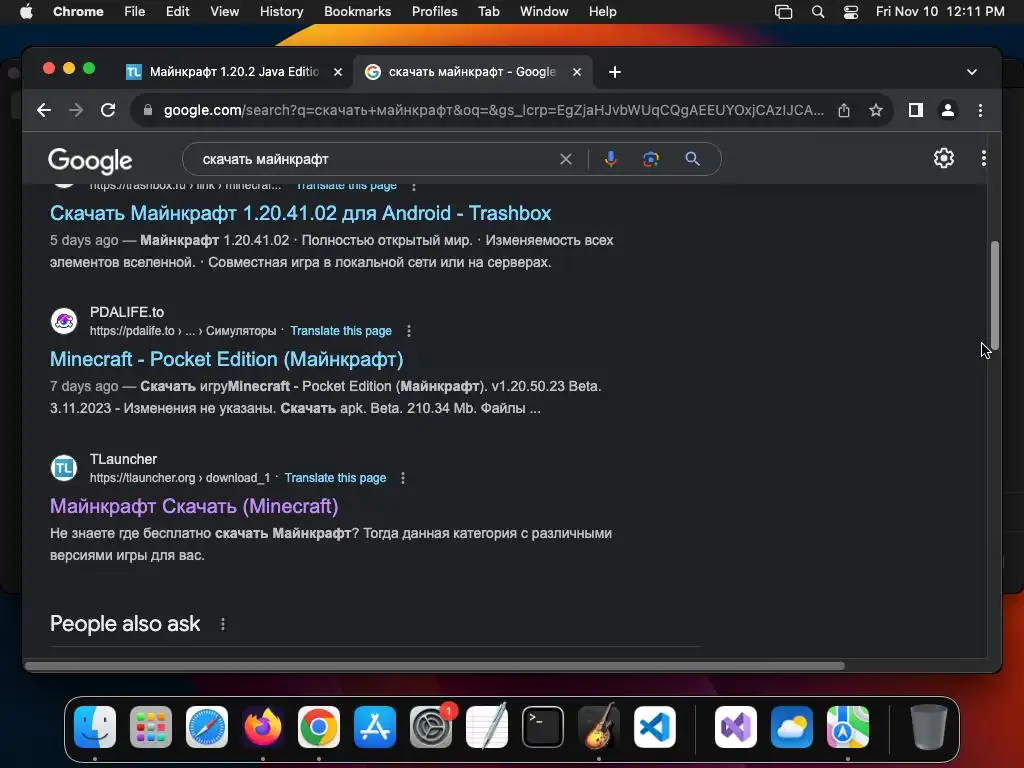Click the PDALIFE.to site favicon
The width and height of the screenshot is (1024, 768).
64,321
